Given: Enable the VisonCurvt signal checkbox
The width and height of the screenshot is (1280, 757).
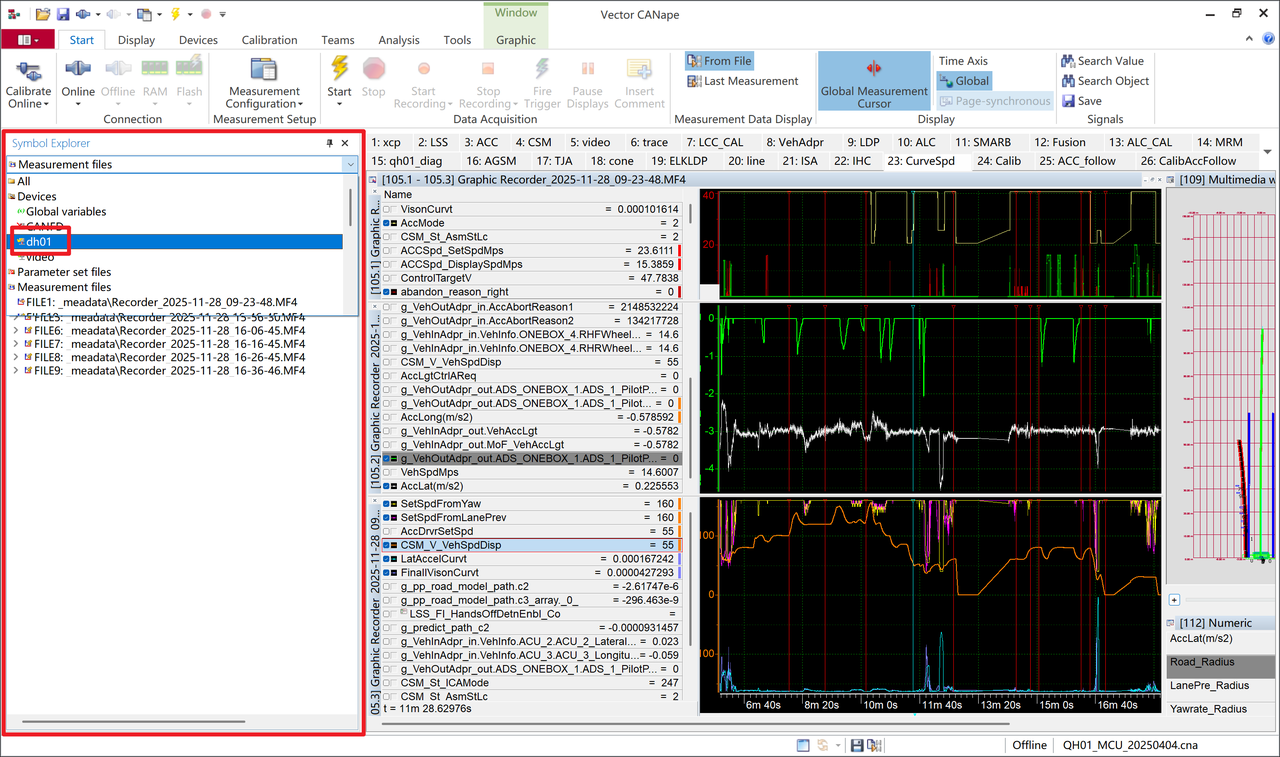Looking at the screenshot, I should [388, 209].
